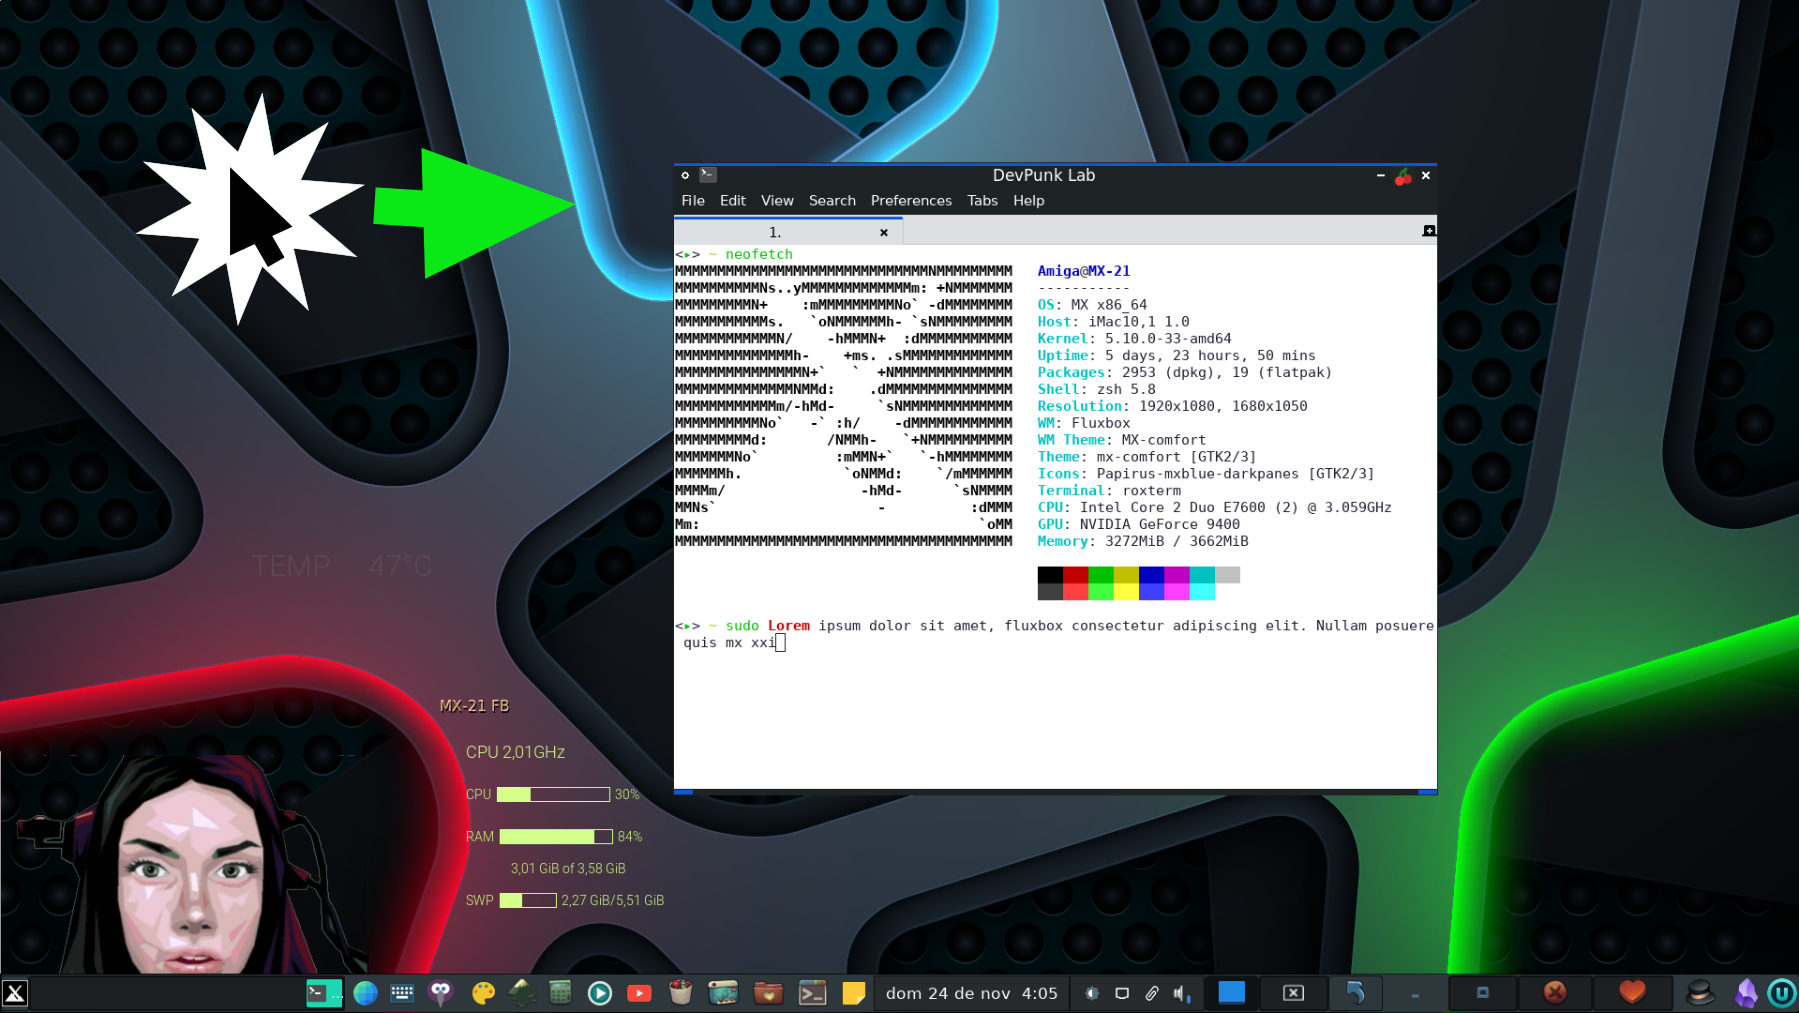The width and height of the screenshot is (1799, 1013).
Task: Open the View menu
Action: [777, 201]
